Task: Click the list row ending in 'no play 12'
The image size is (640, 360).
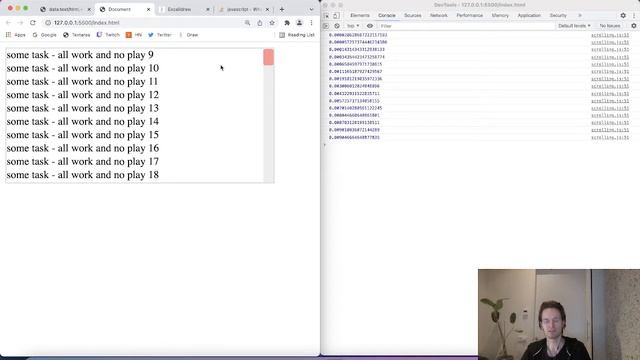Action: [x=134, y=95]
